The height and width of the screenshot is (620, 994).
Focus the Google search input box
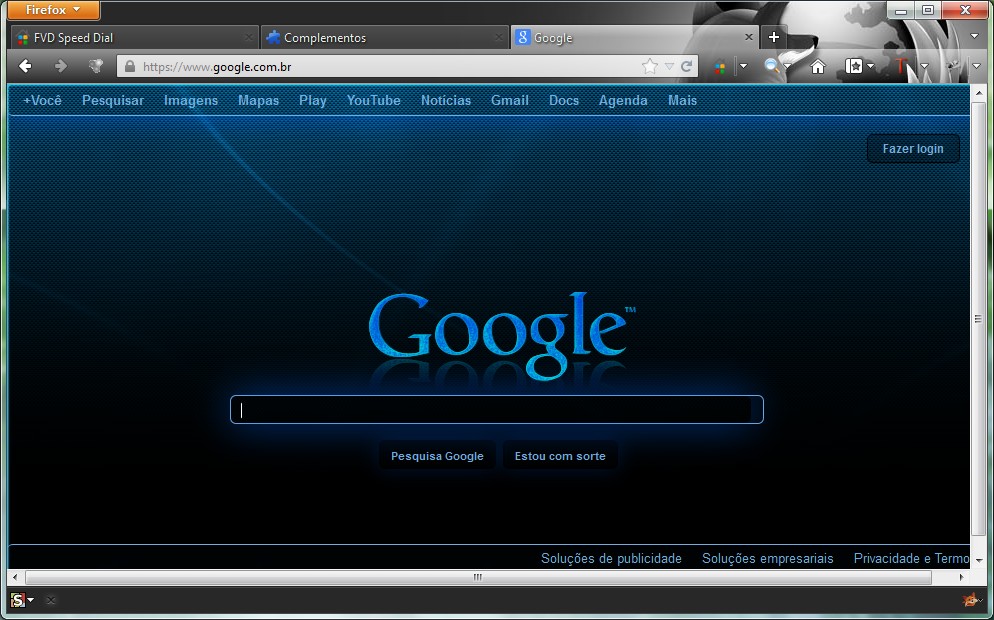click(x=496, y=410)
